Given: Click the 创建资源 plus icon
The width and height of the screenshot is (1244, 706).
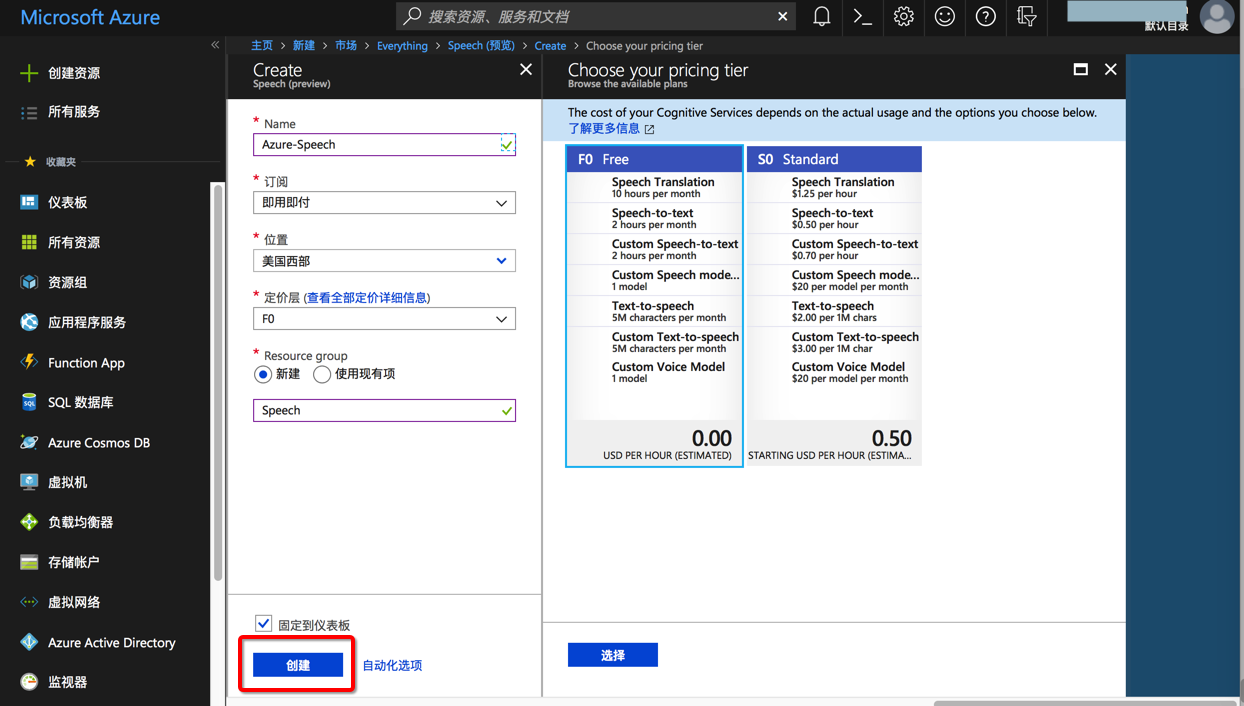Looking at the screenshot, I should click(29, 73).
